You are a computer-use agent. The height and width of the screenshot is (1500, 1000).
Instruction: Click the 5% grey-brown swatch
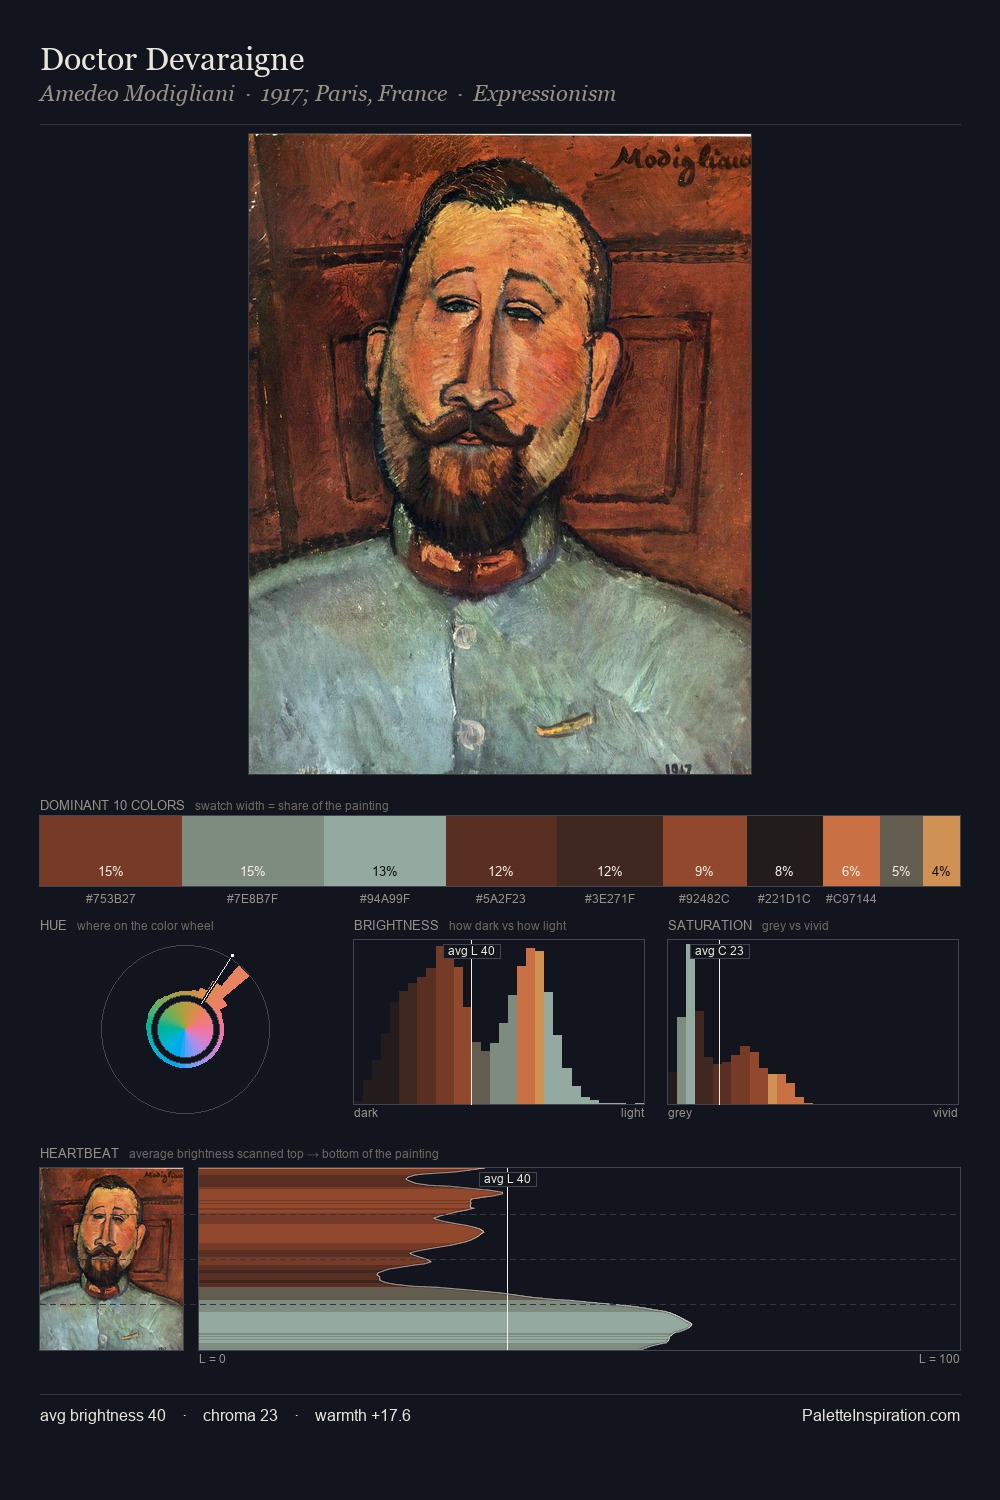tap(901, 851)
